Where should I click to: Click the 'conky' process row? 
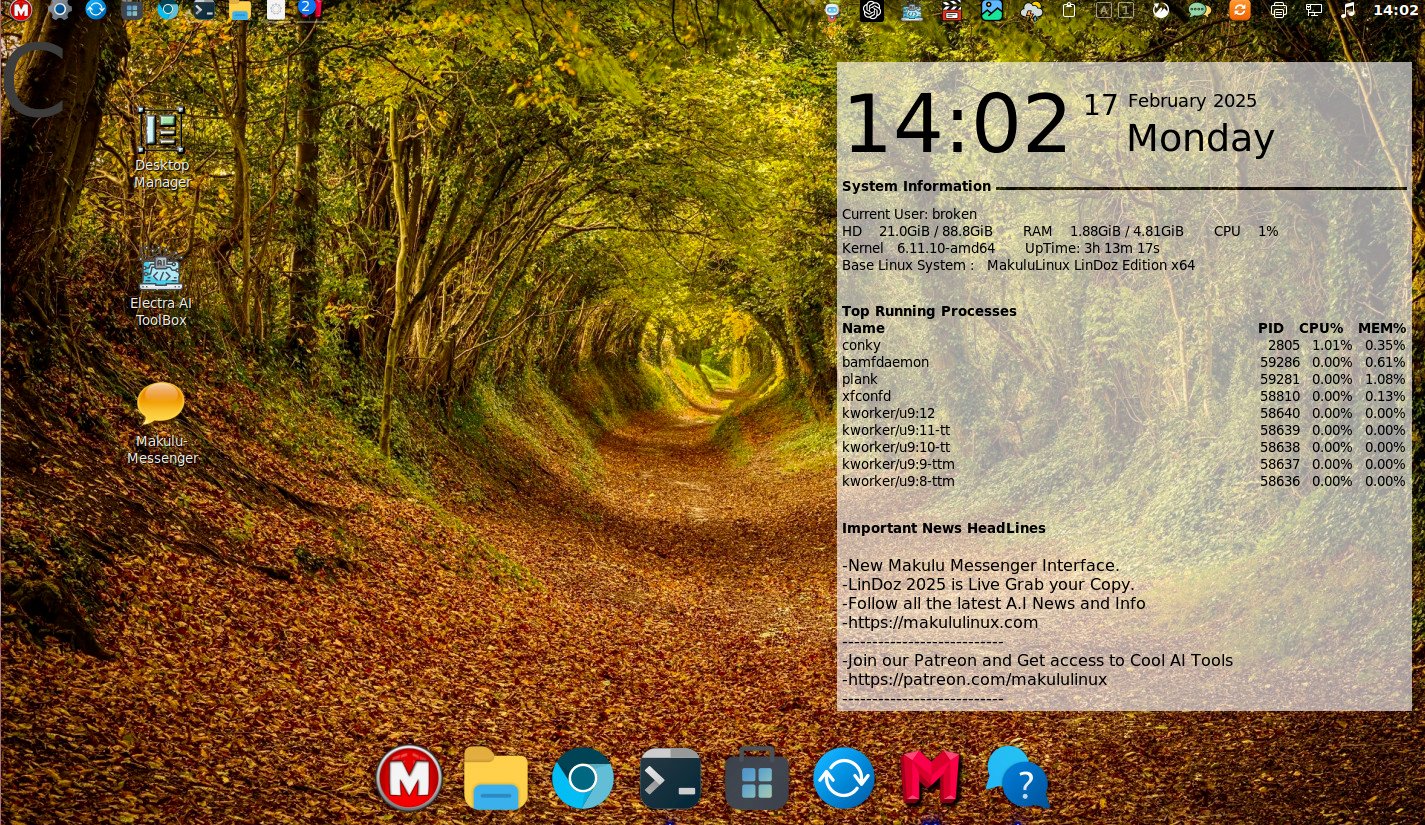(1123, 345)
